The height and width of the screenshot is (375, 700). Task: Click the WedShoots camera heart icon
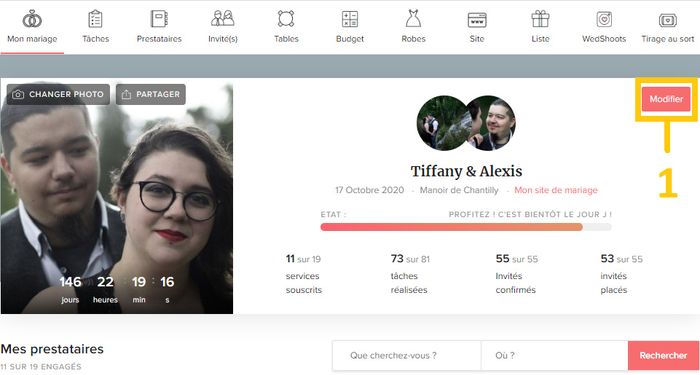pyautogui.click(x=604, y=19)
